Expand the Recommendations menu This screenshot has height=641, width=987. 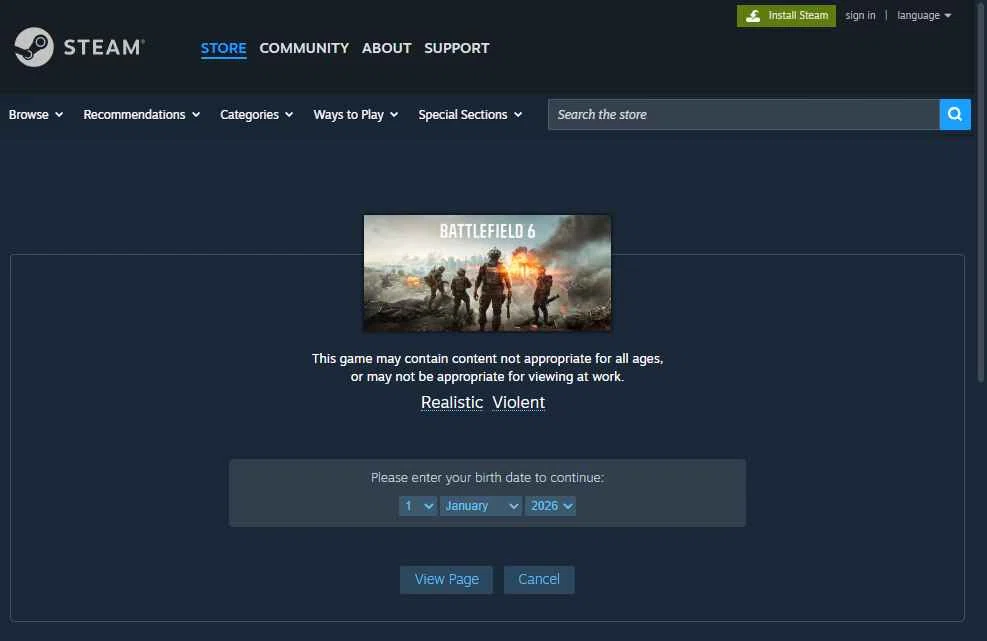tap(142, 115)
